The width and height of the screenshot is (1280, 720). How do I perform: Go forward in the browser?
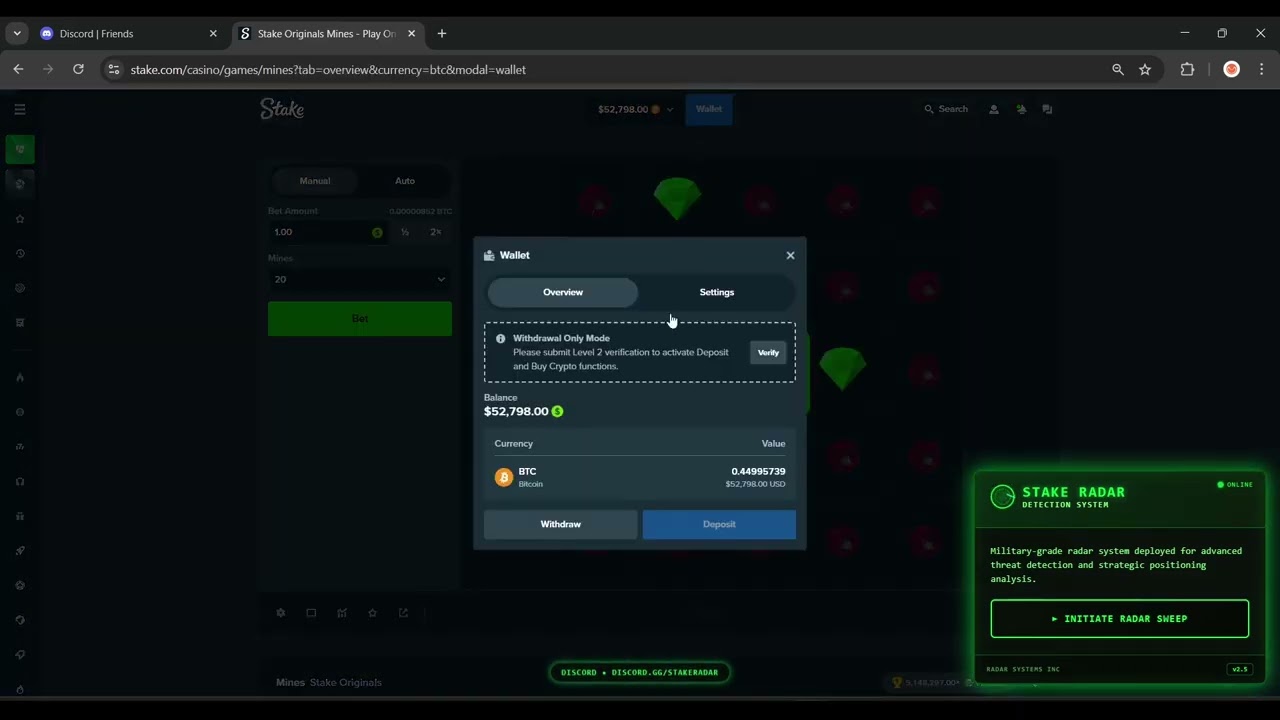coord(48,69)
